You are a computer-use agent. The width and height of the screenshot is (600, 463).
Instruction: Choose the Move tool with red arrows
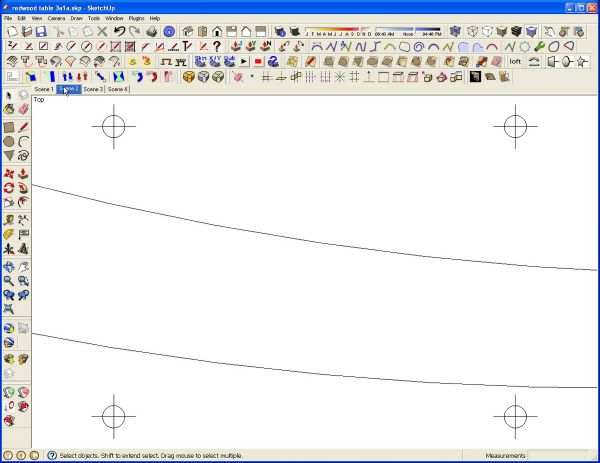[x=9, y=174]
